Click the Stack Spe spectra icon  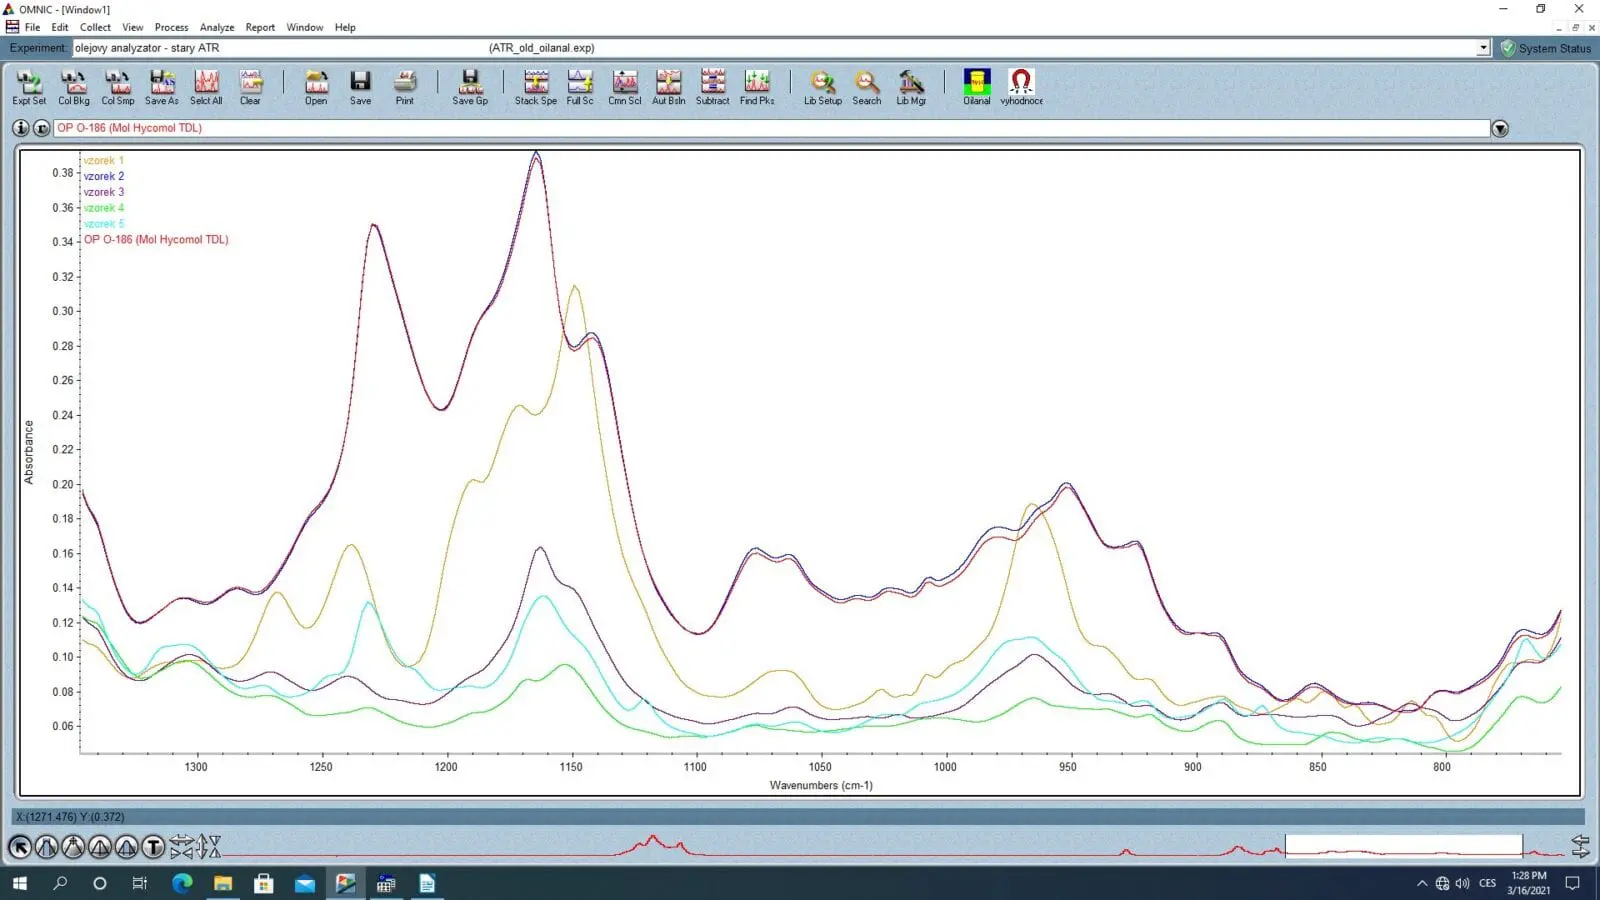[535, 86]
